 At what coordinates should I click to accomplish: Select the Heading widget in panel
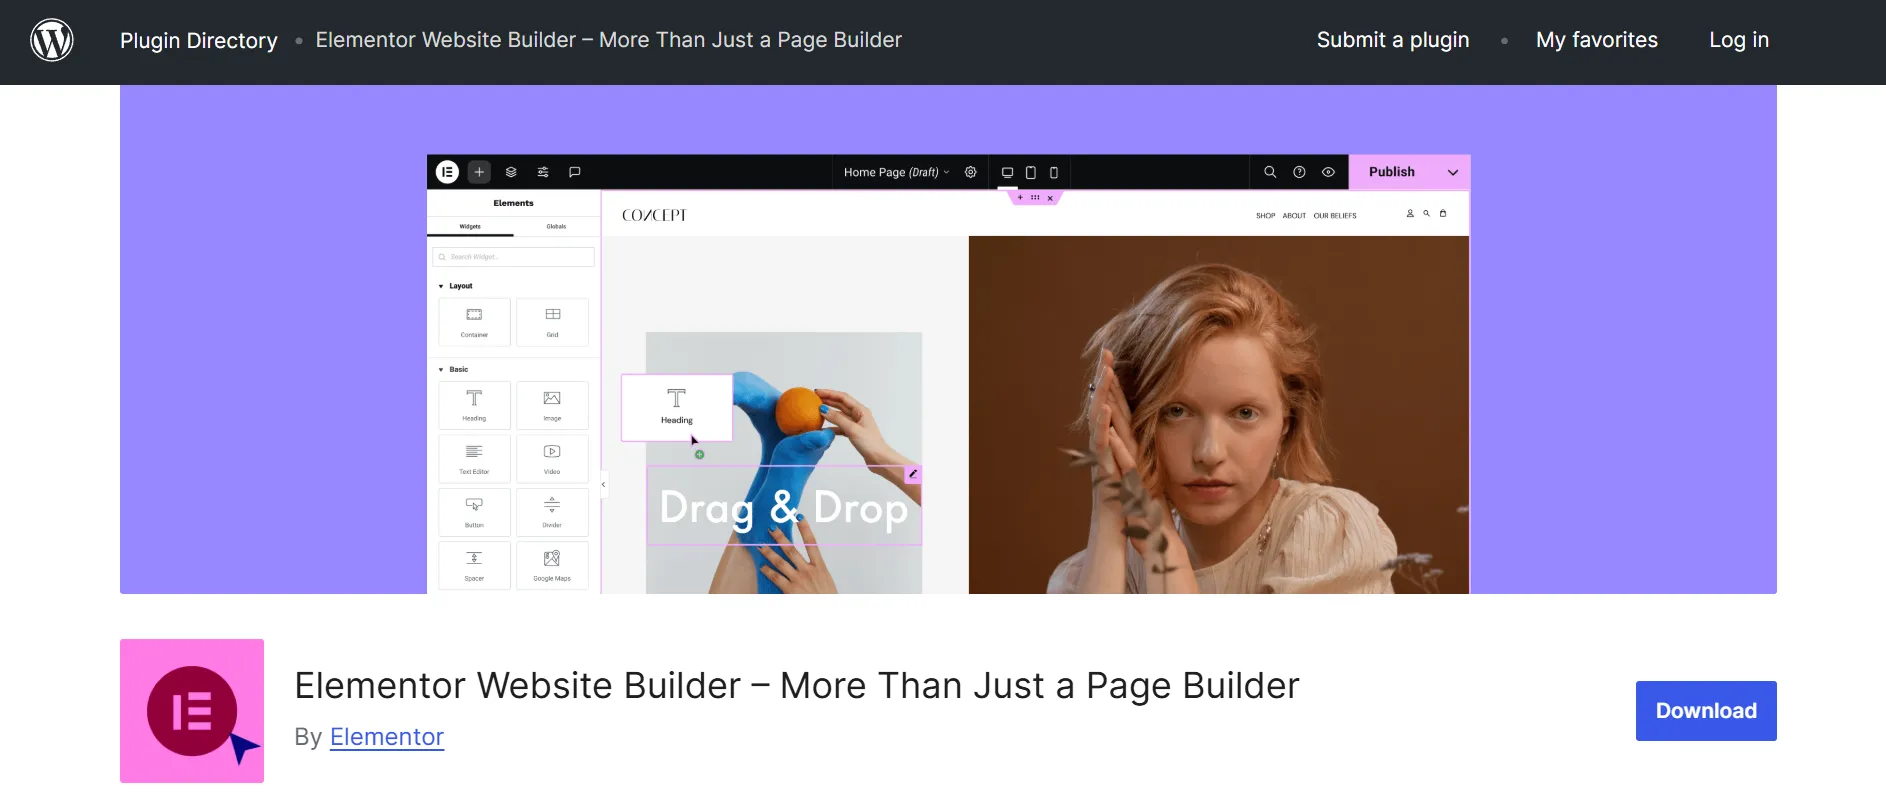pyautogui.click(x=474, y=405)
